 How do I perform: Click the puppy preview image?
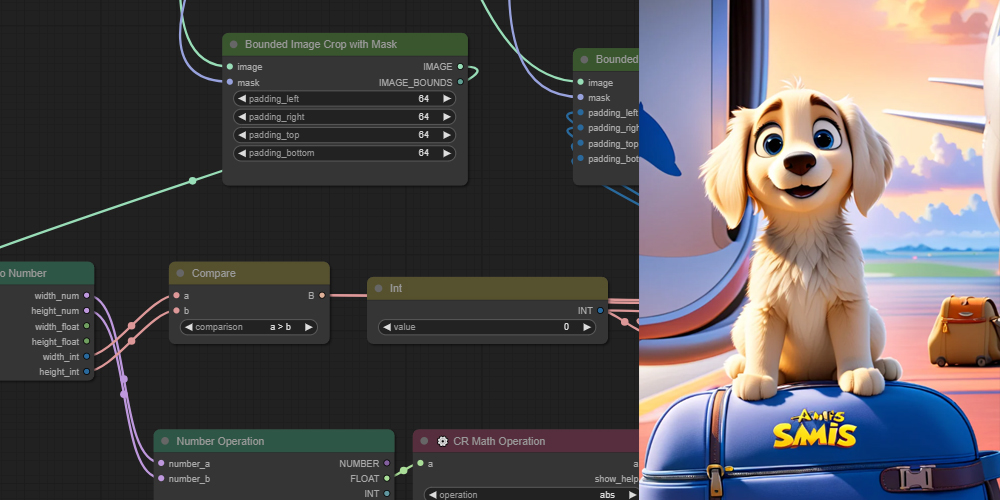[x=820, y=250]
